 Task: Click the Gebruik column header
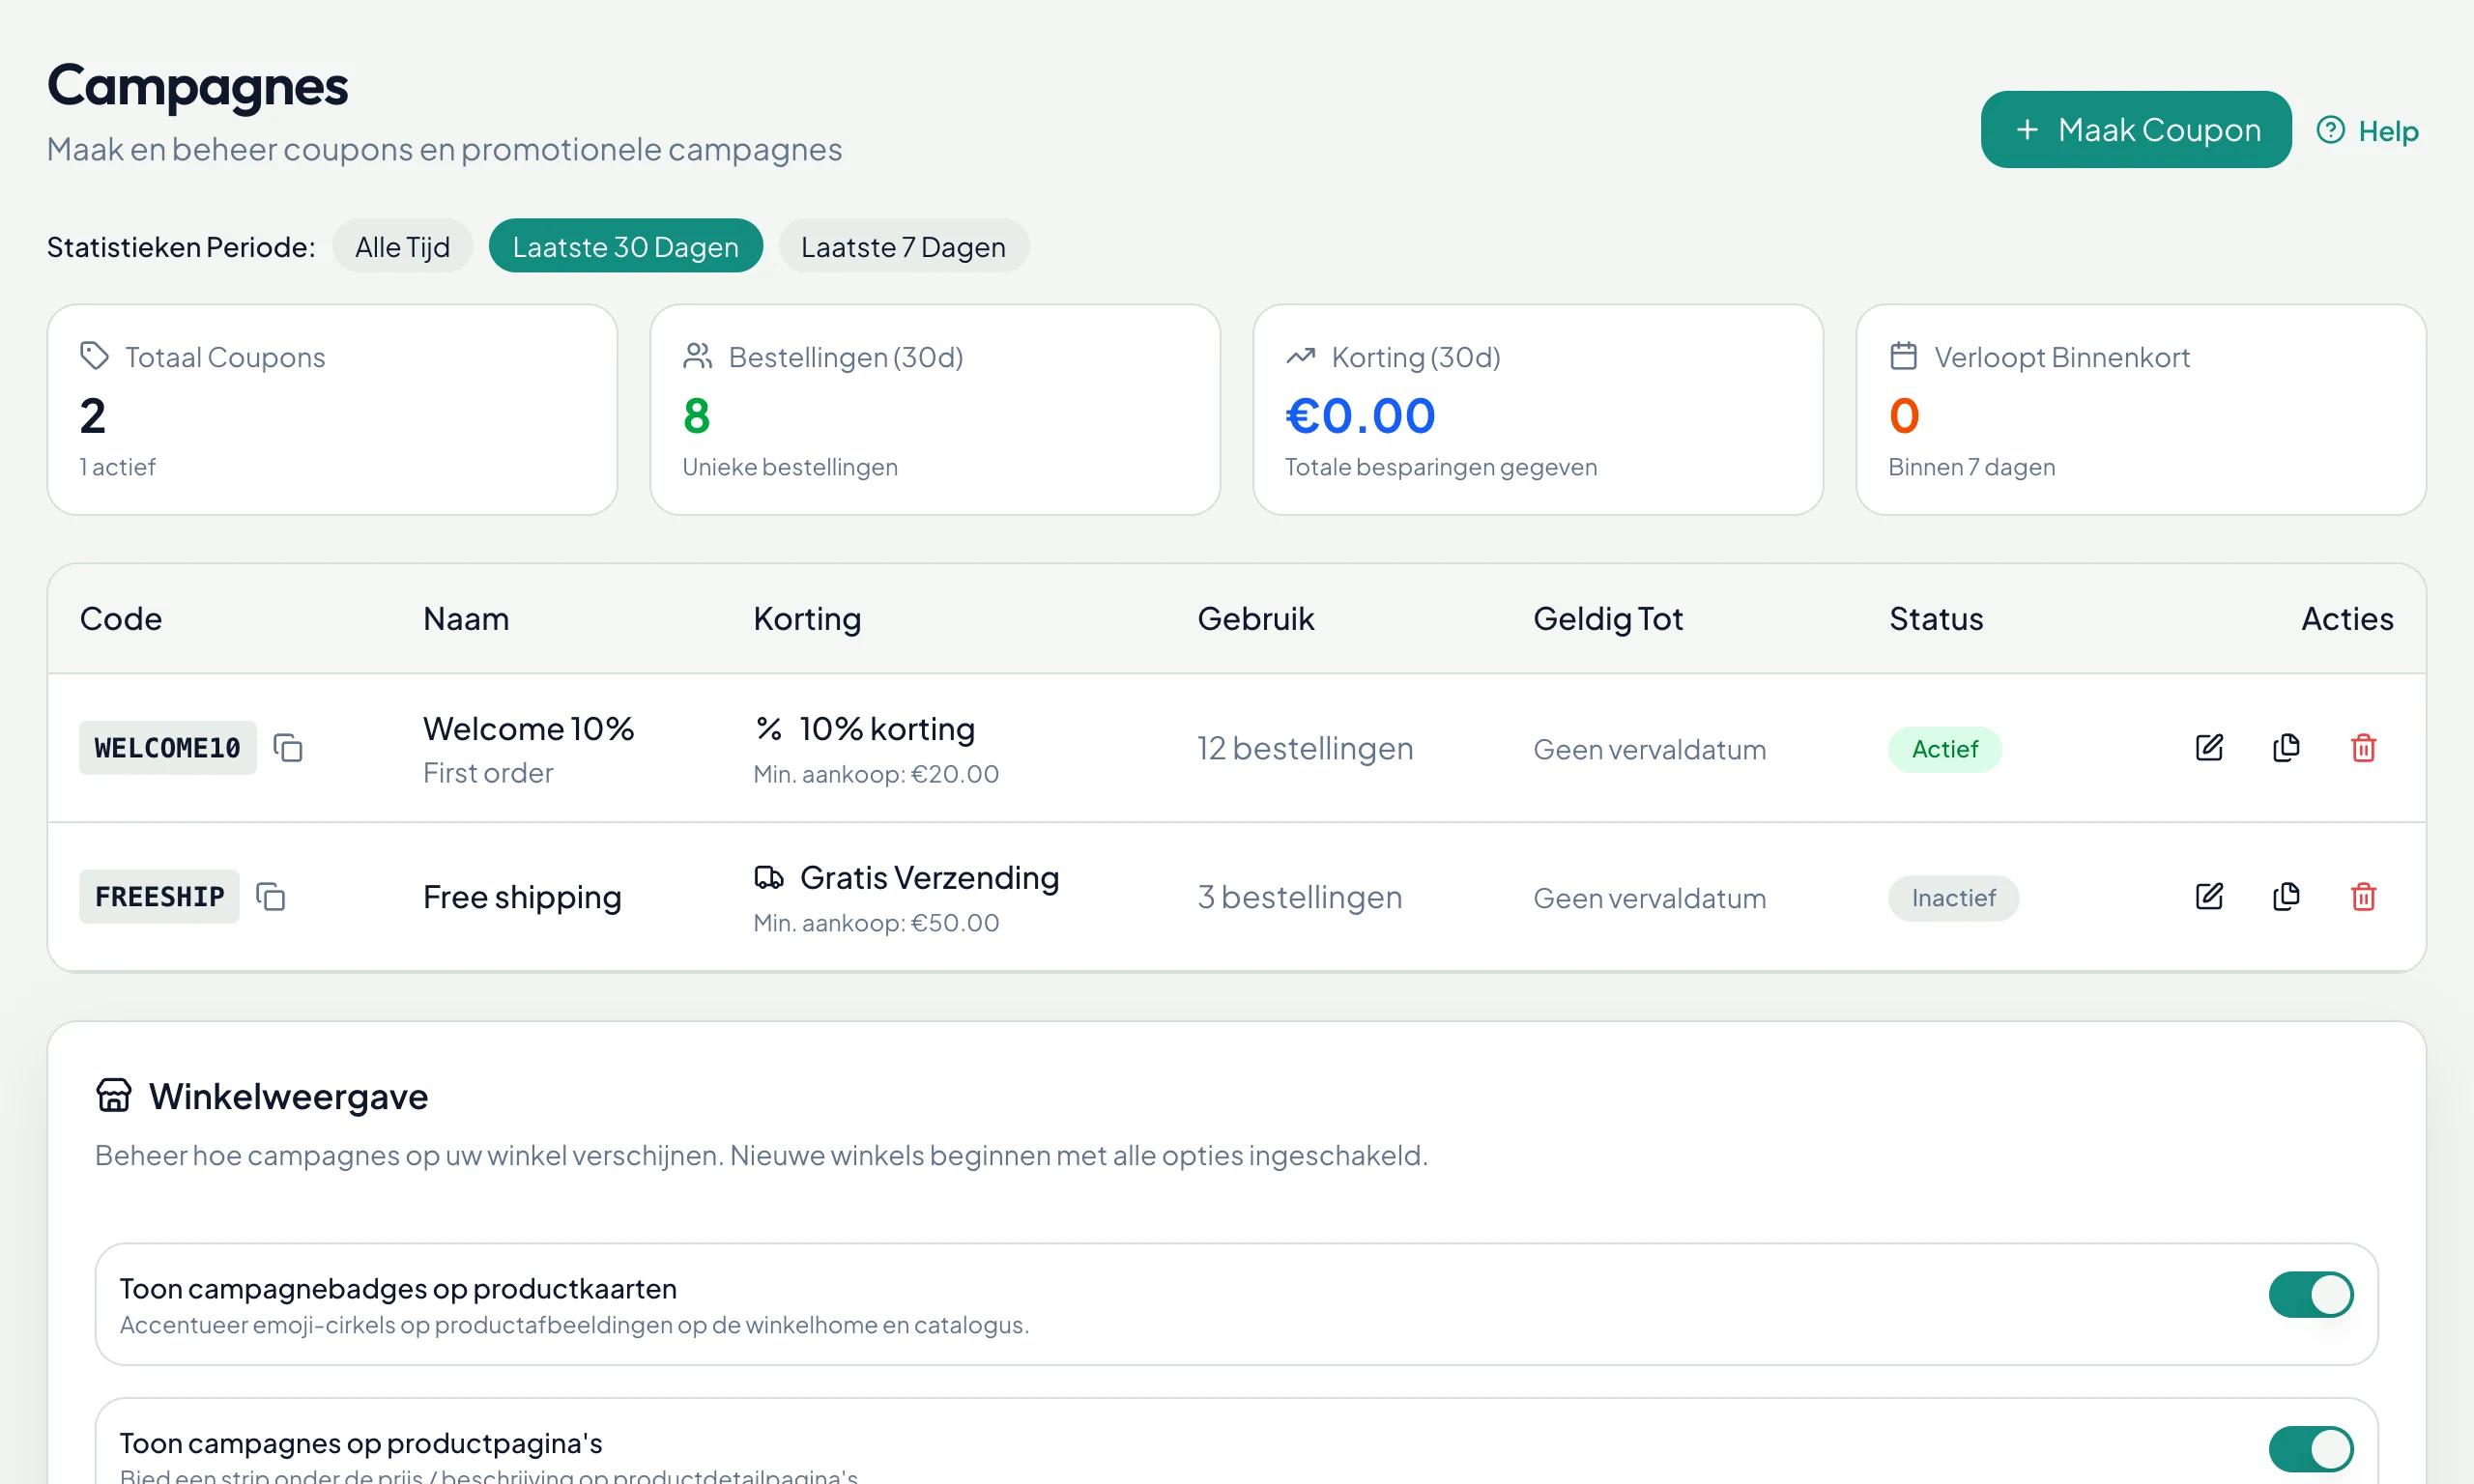[x=1255, y=619]
